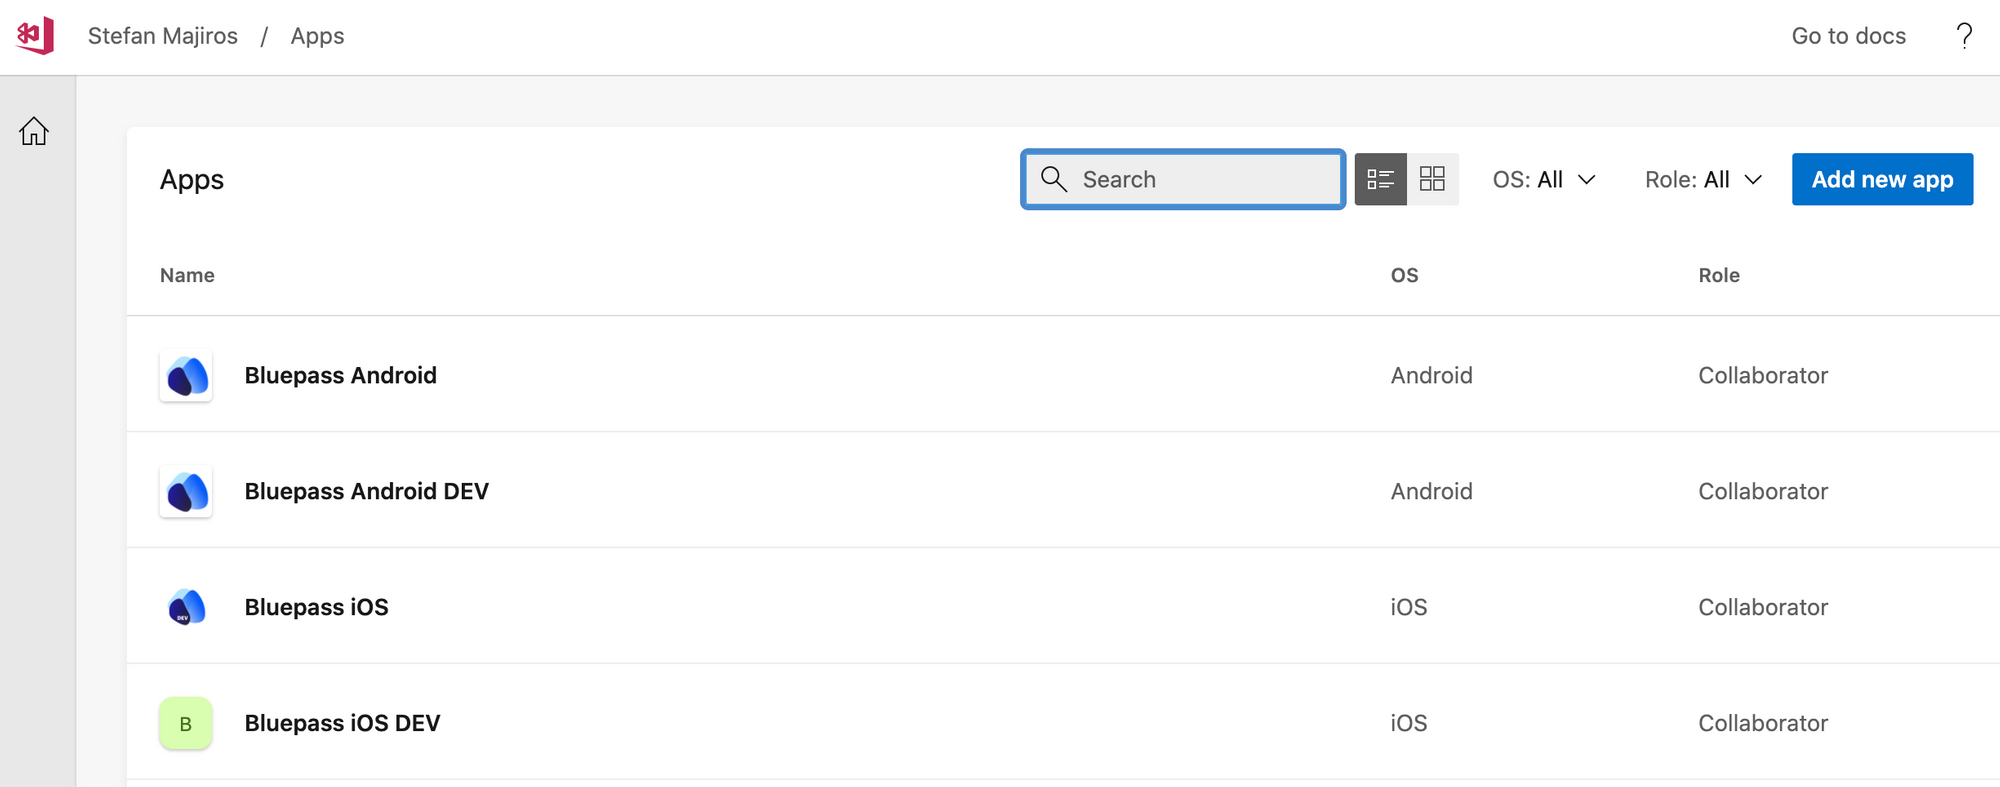Select the Apps breadcrumb item

pos(317,36)
